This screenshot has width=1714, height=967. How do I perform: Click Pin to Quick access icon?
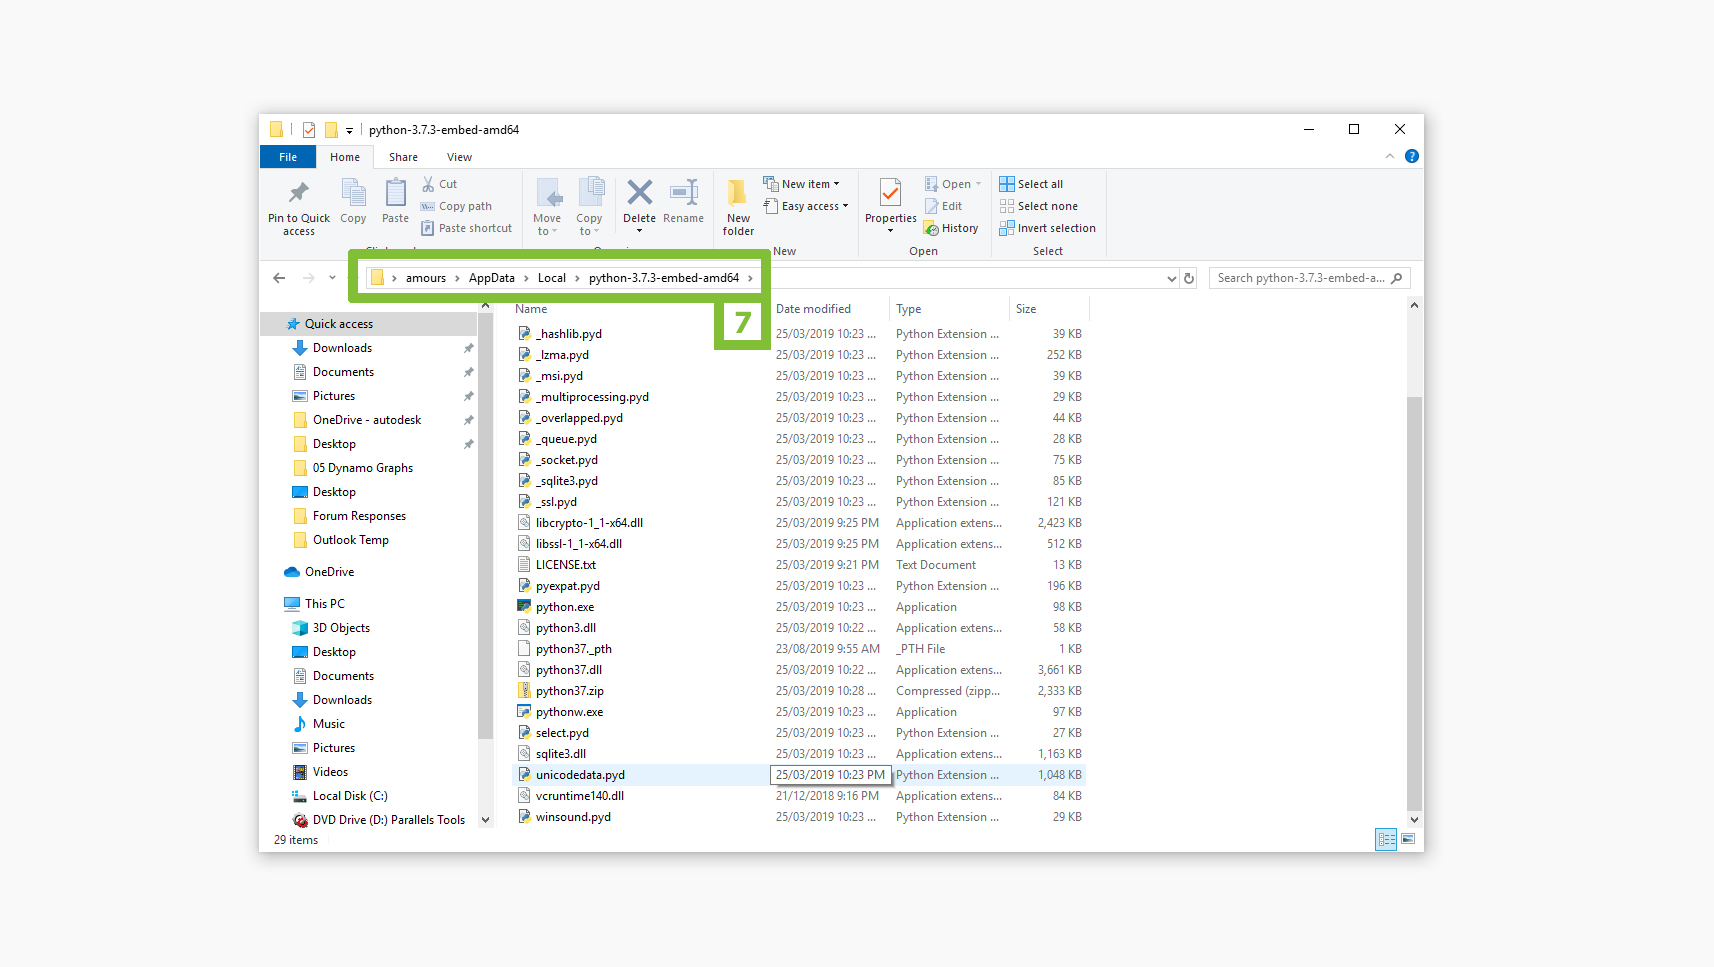point(299,192)
